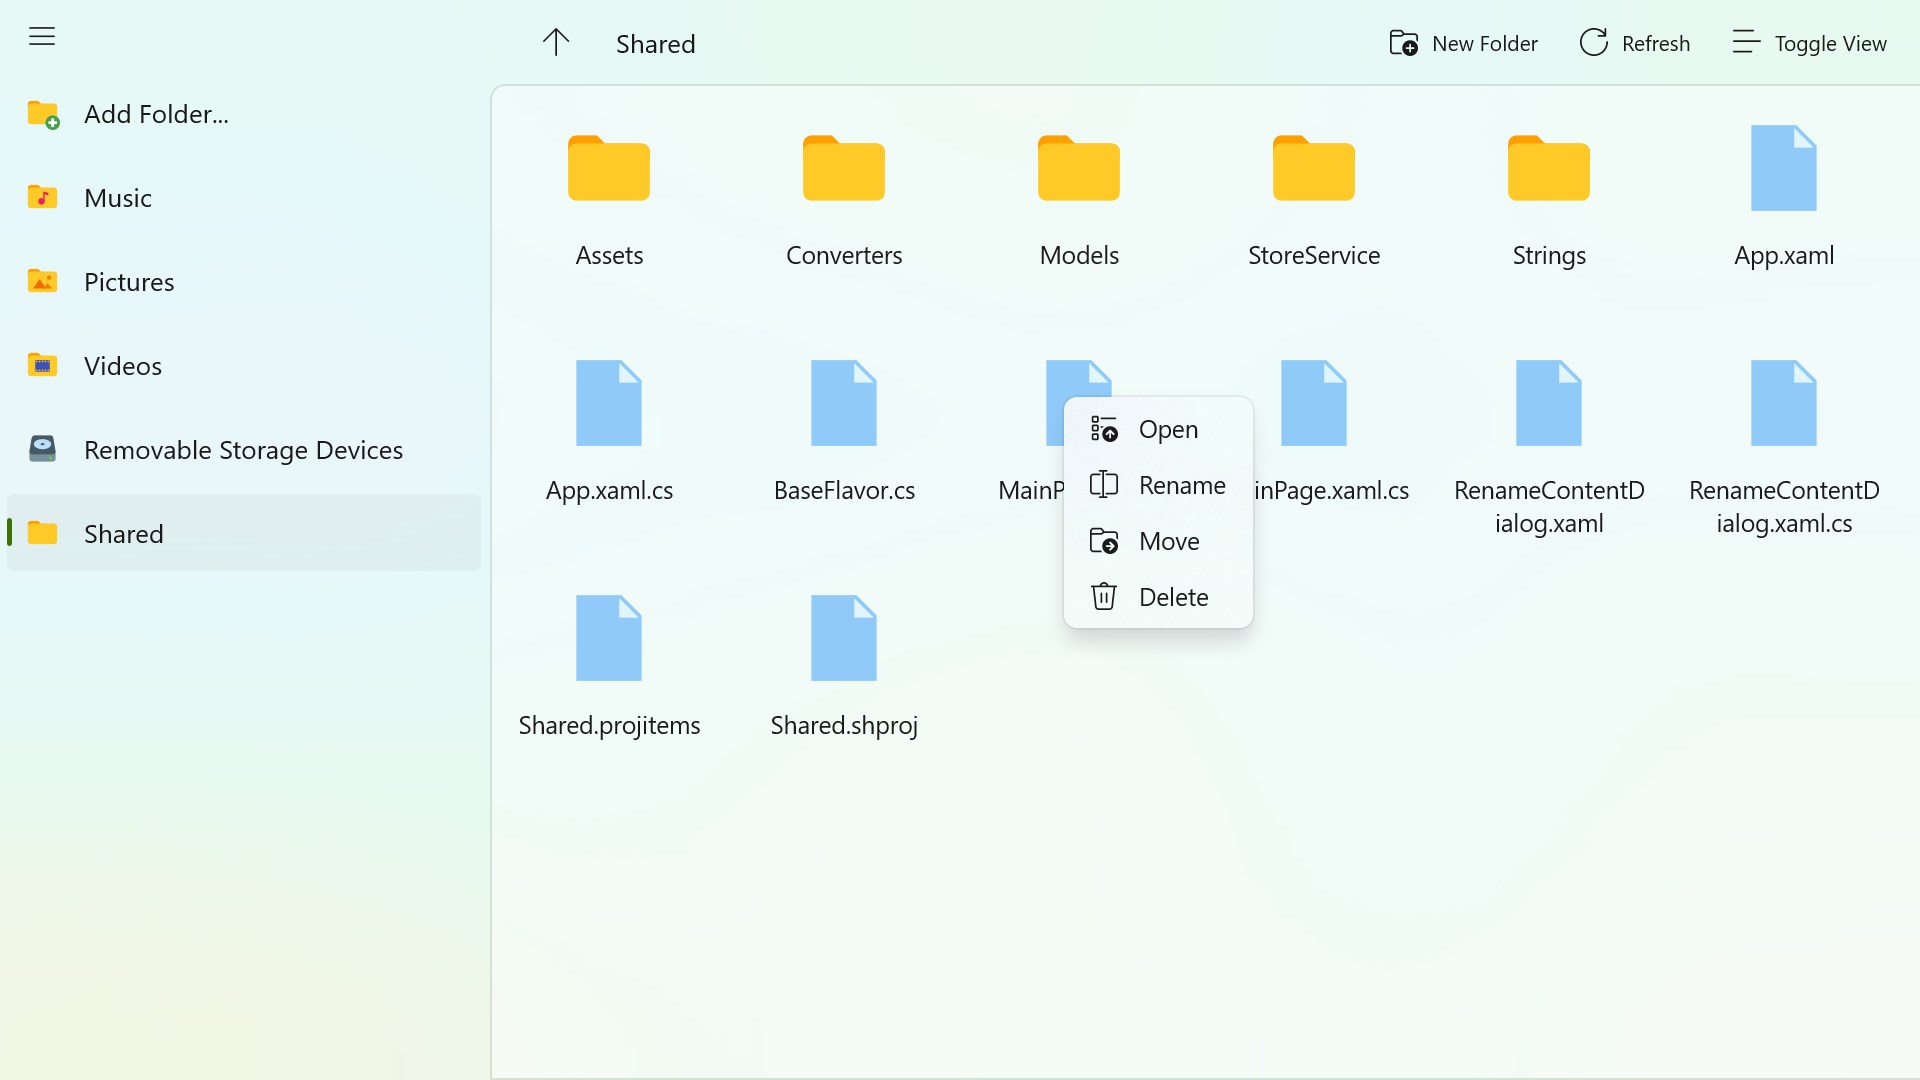Choose Add Folder in sidebar
The image size is (1920, 1080).
pos(244,114)
